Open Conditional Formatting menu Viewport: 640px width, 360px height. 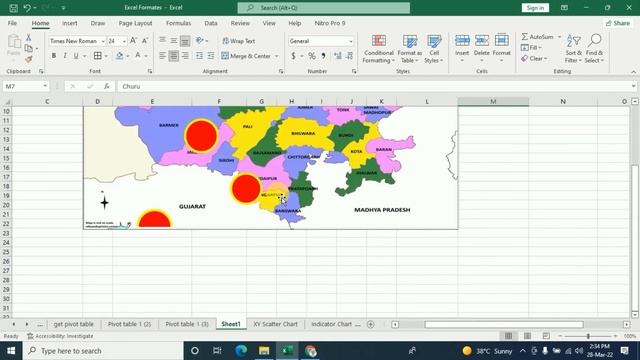click(x=379, y=49)
